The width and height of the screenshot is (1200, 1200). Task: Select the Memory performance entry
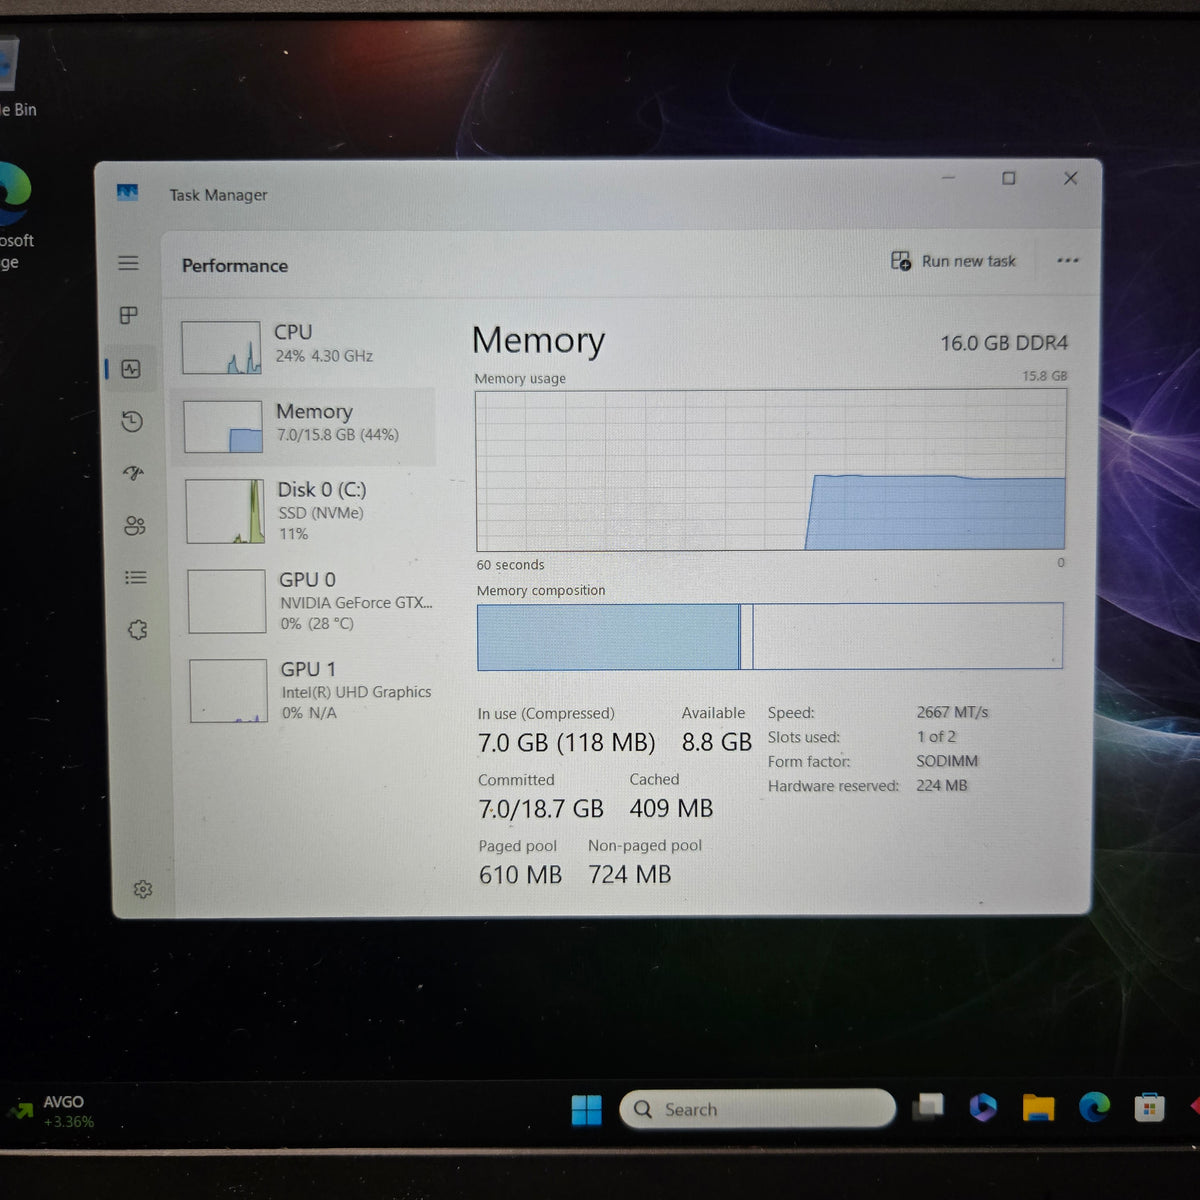tap(305, 426)
